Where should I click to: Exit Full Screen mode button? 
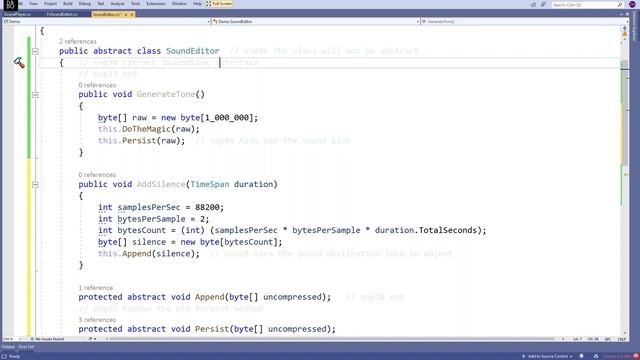coord(219,4)
